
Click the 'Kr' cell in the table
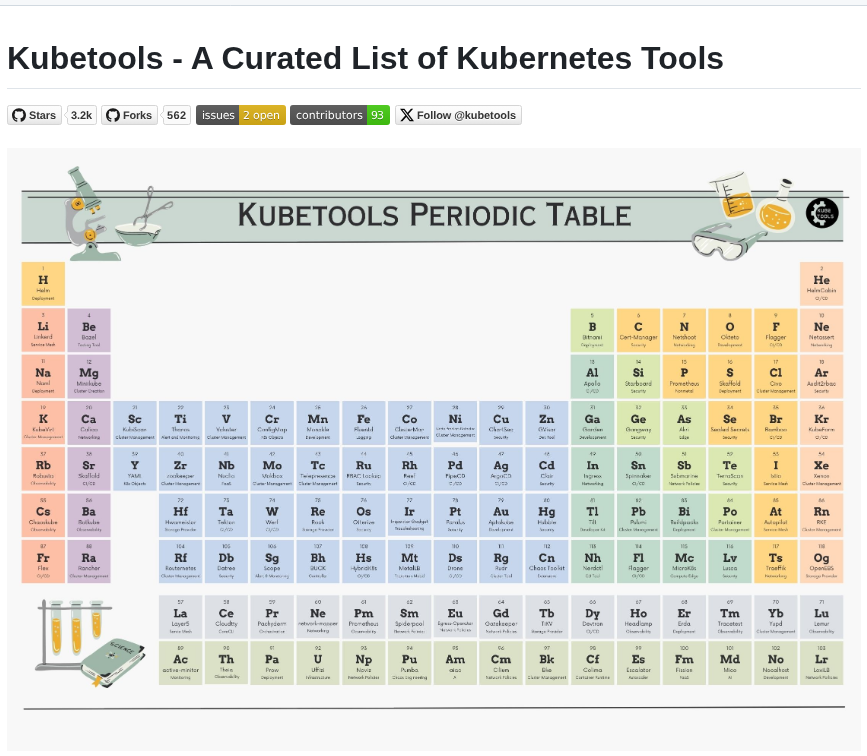pos(821,423)
